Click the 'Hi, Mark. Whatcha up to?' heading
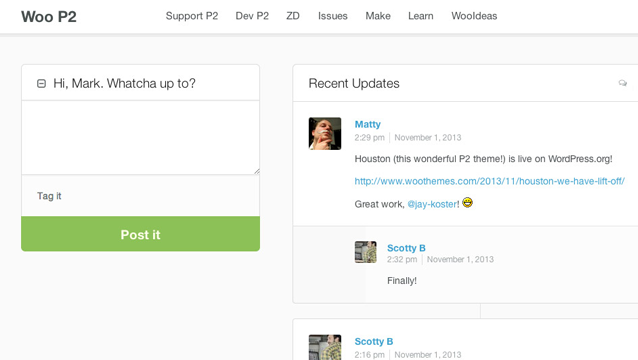Viewport: 638px width, 360px height. (124, 83)
